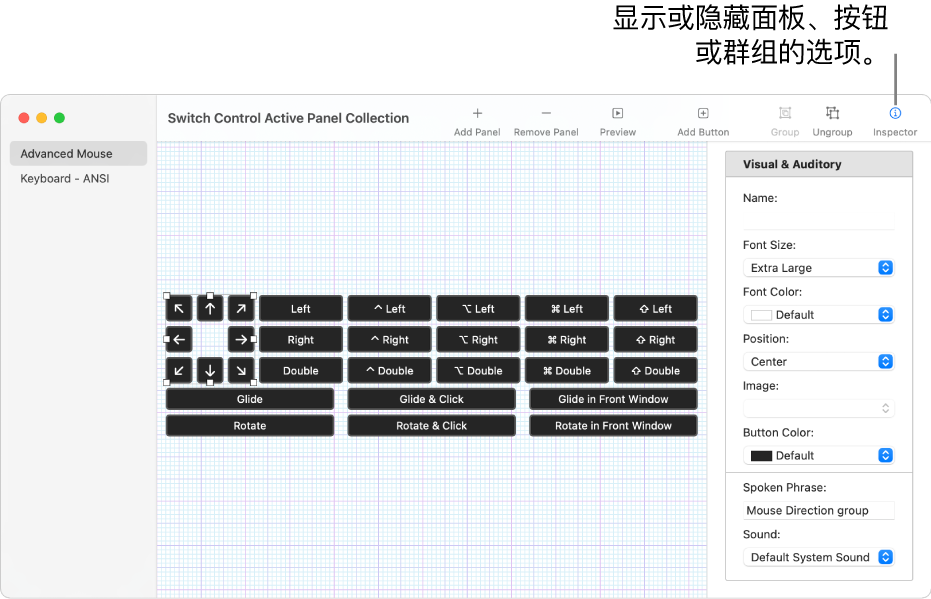Select the right arrow button
This screenshot has height=599, width=931.
[x=241, y=340]
